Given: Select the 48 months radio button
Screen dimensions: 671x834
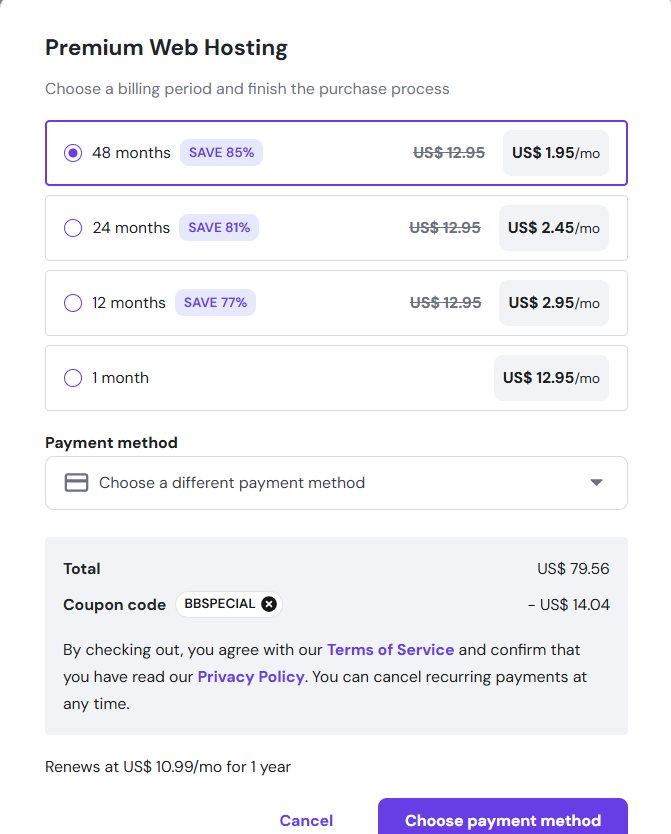Looking at the screenshot, I should point(72,153).
